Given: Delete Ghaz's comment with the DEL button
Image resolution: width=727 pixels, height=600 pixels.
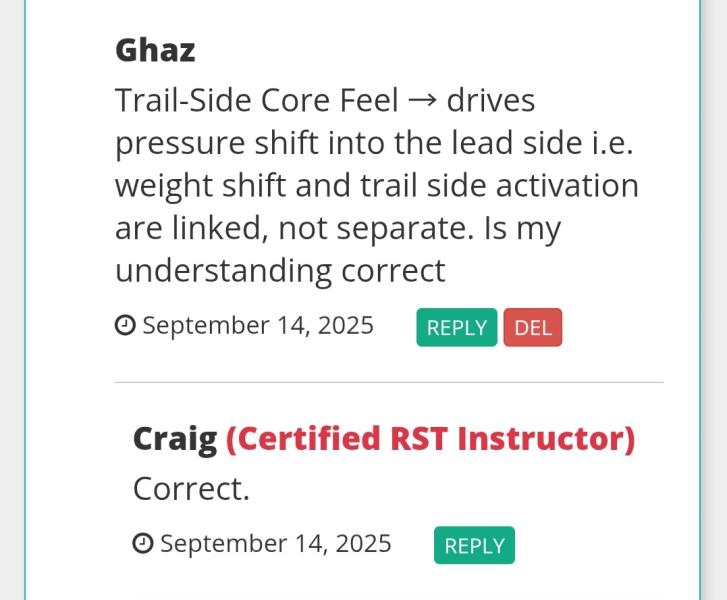Looking at the screenshot, I should [533, 327].
